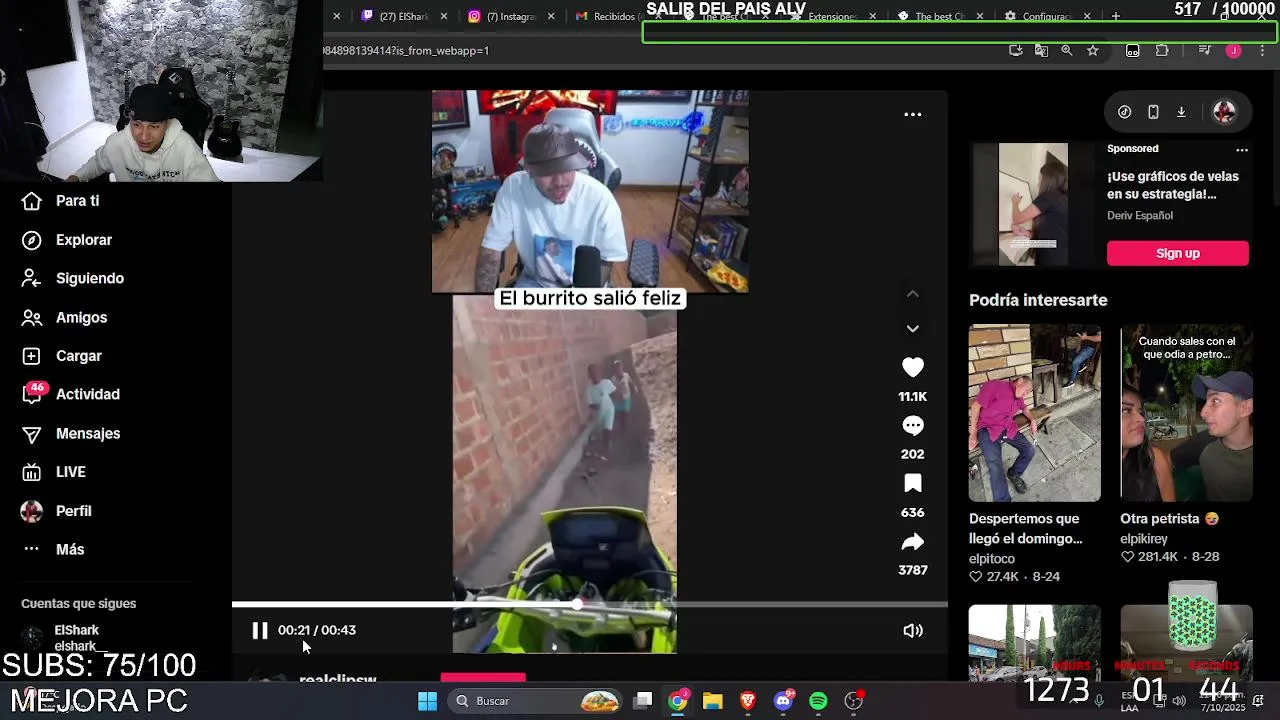Open sponsored ad three-dot menu
Screen dimensions: 1280x720
pyautogui.click(x=1242, y=149)
